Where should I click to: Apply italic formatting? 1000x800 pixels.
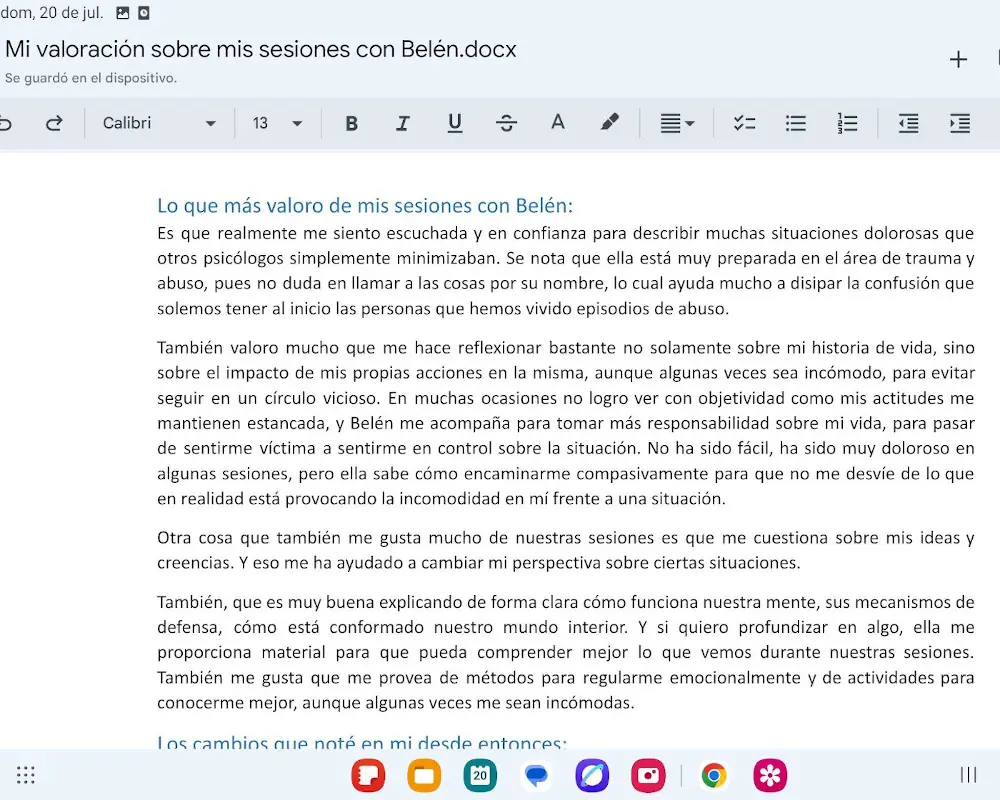(403, 123)
